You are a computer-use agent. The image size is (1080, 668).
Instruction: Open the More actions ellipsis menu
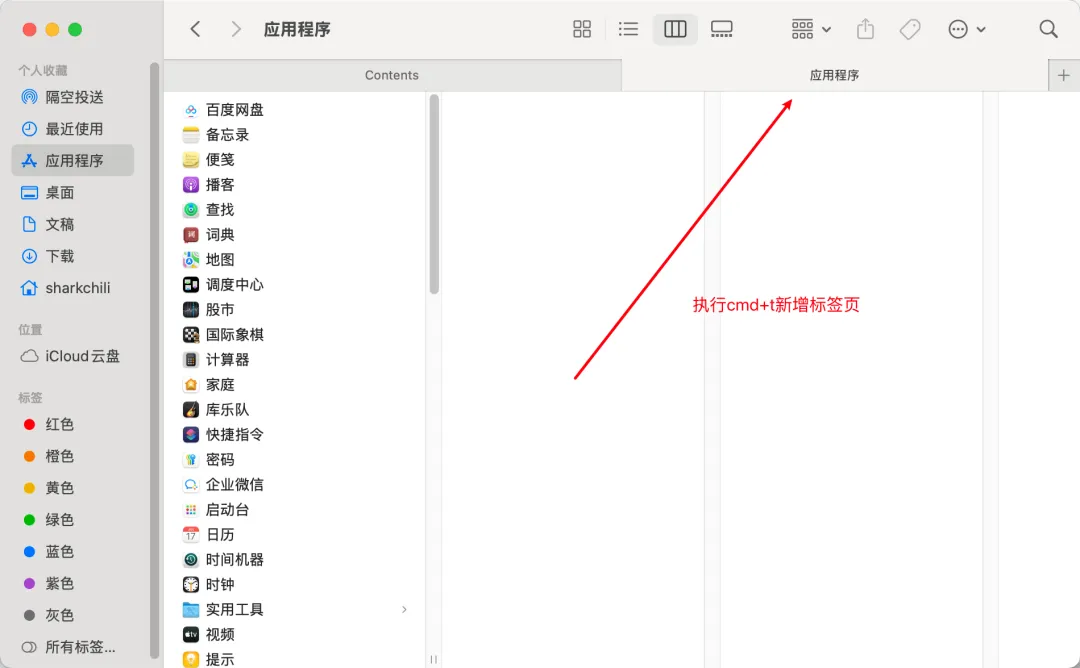(966, 29)
